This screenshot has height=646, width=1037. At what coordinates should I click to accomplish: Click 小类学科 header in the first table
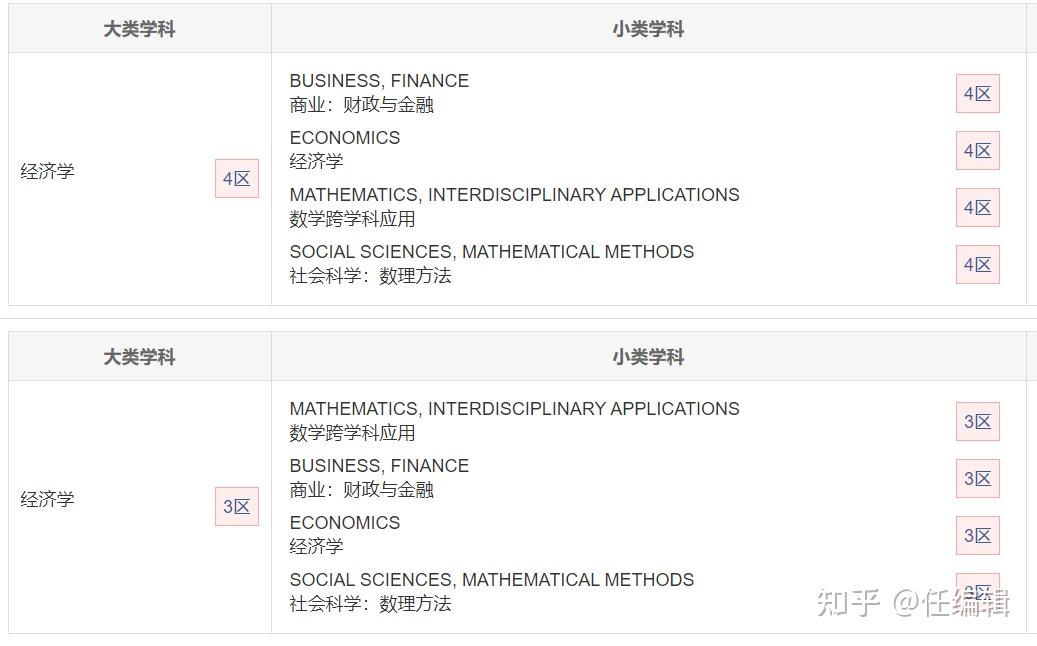pyautogui.click(x=648, y=29)
